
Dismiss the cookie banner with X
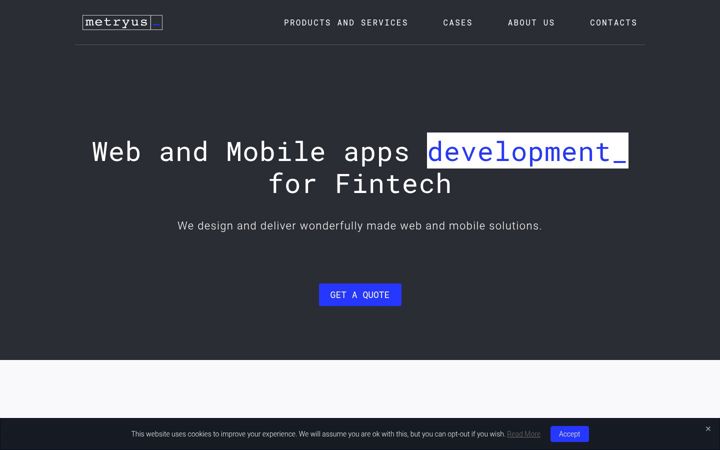click(708, 429)
